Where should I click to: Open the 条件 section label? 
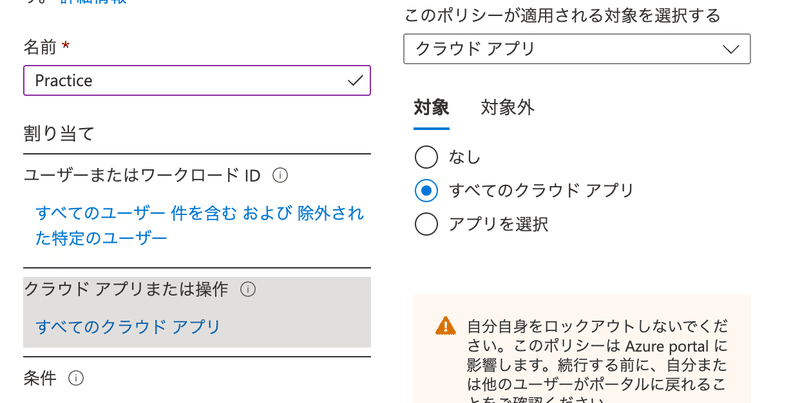(x=40, y=378)
